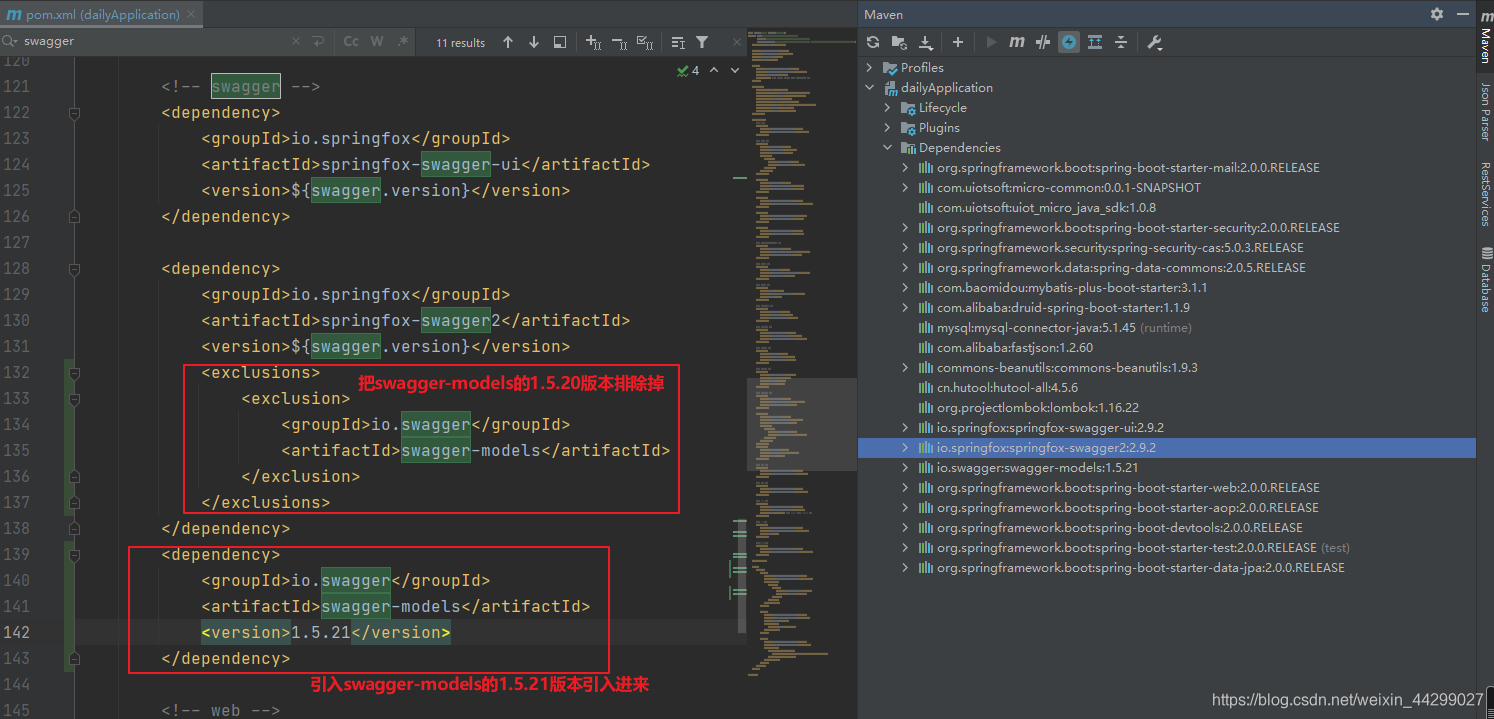Expand the Plugins node

point(886,127)
